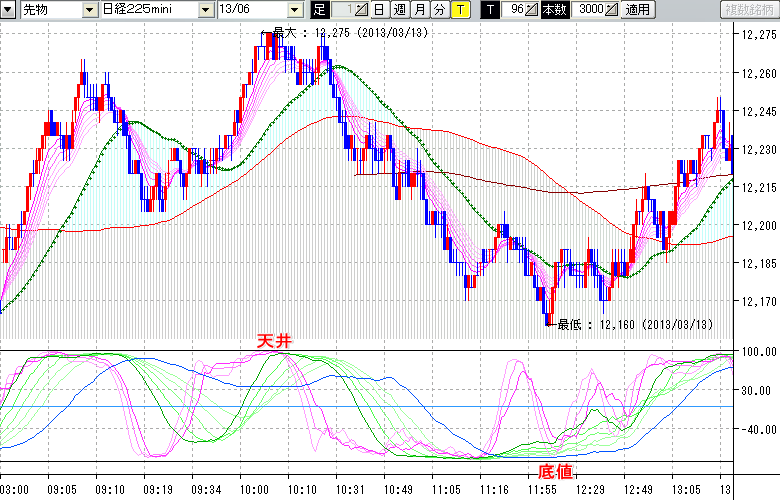Click the 天井 marker in oscillator panel

pos(274,342)
